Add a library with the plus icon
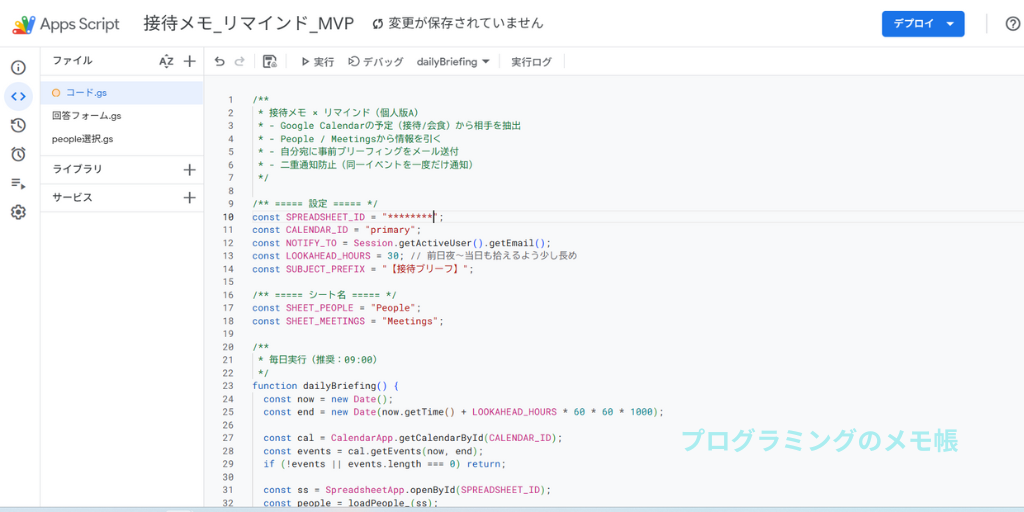Image resolution: width=1024 pixels, height=512 pixels. click(189, 170)
